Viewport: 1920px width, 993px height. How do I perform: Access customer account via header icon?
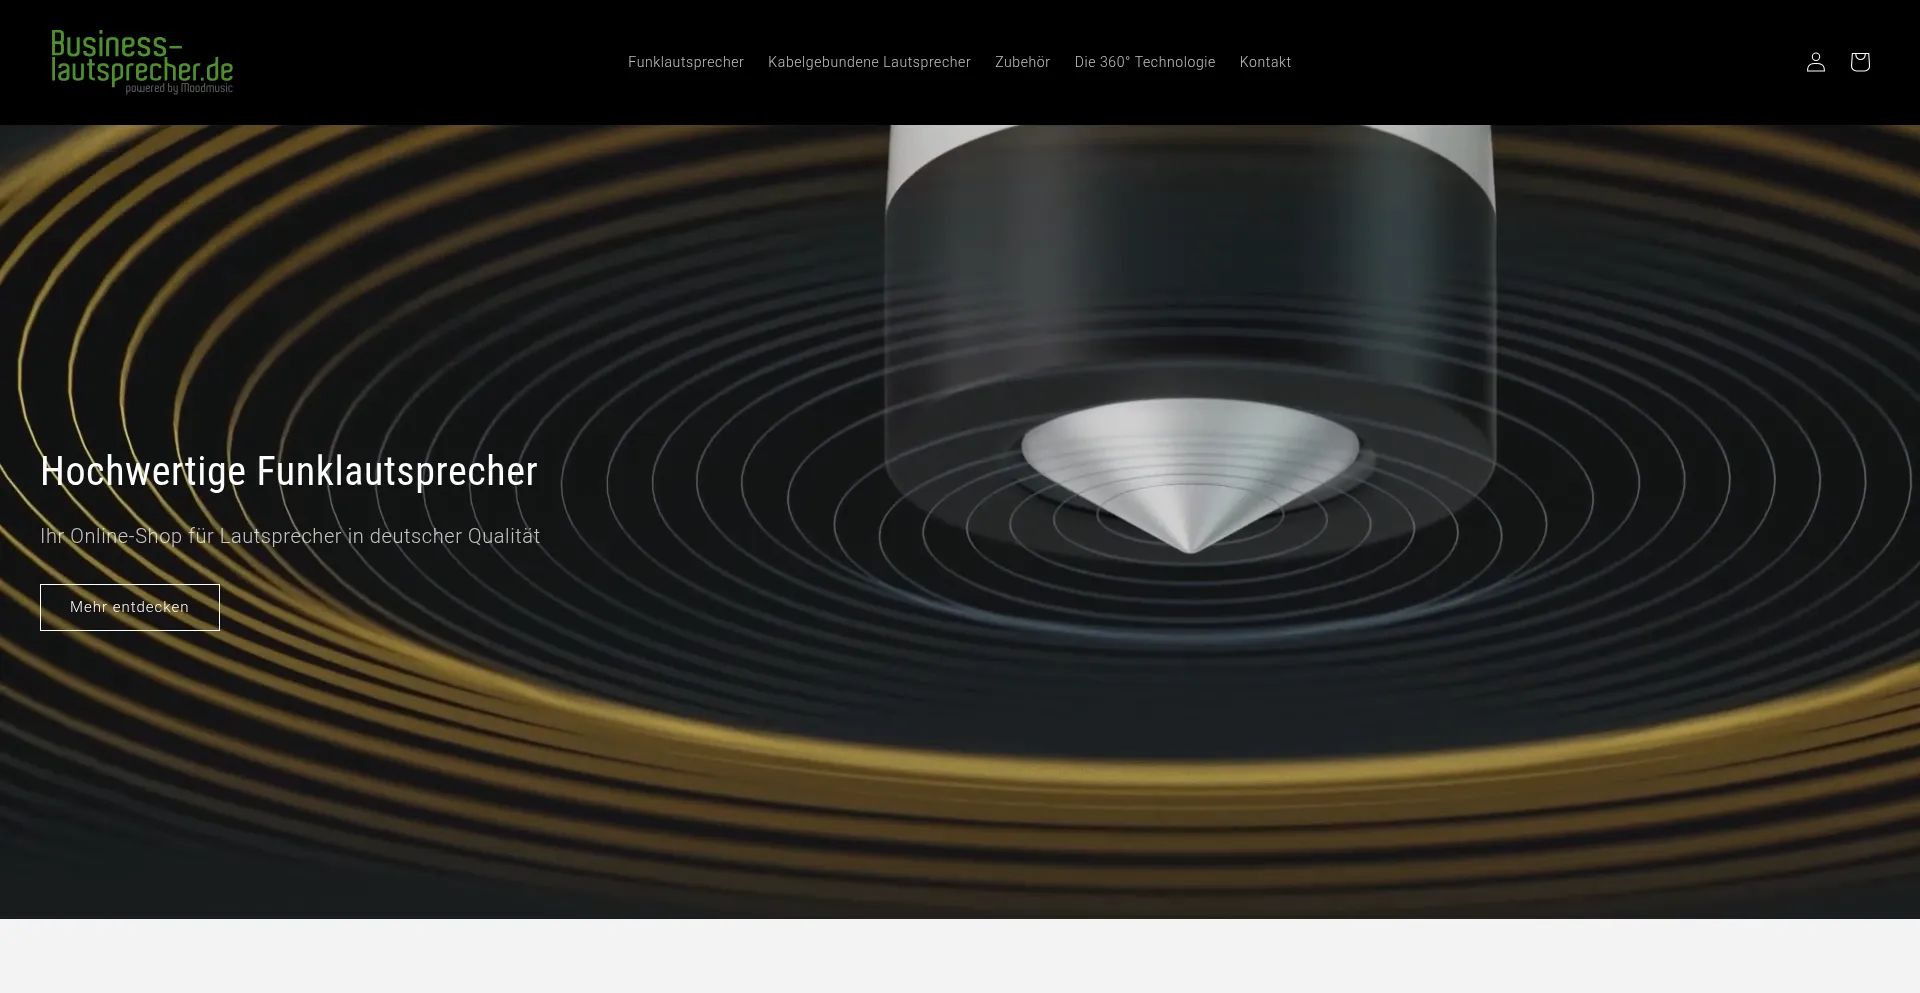point(1815,62)
